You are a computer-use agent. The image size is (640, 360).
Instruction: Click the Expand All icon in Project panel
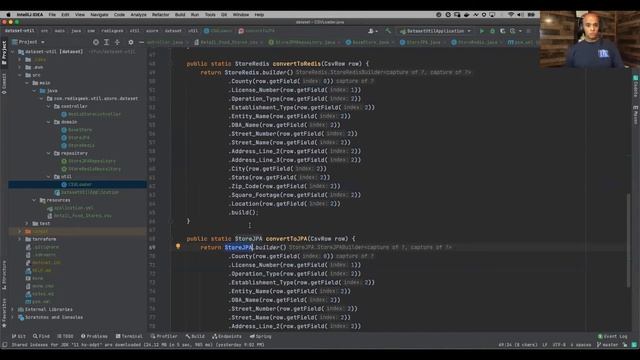[106, 42]
